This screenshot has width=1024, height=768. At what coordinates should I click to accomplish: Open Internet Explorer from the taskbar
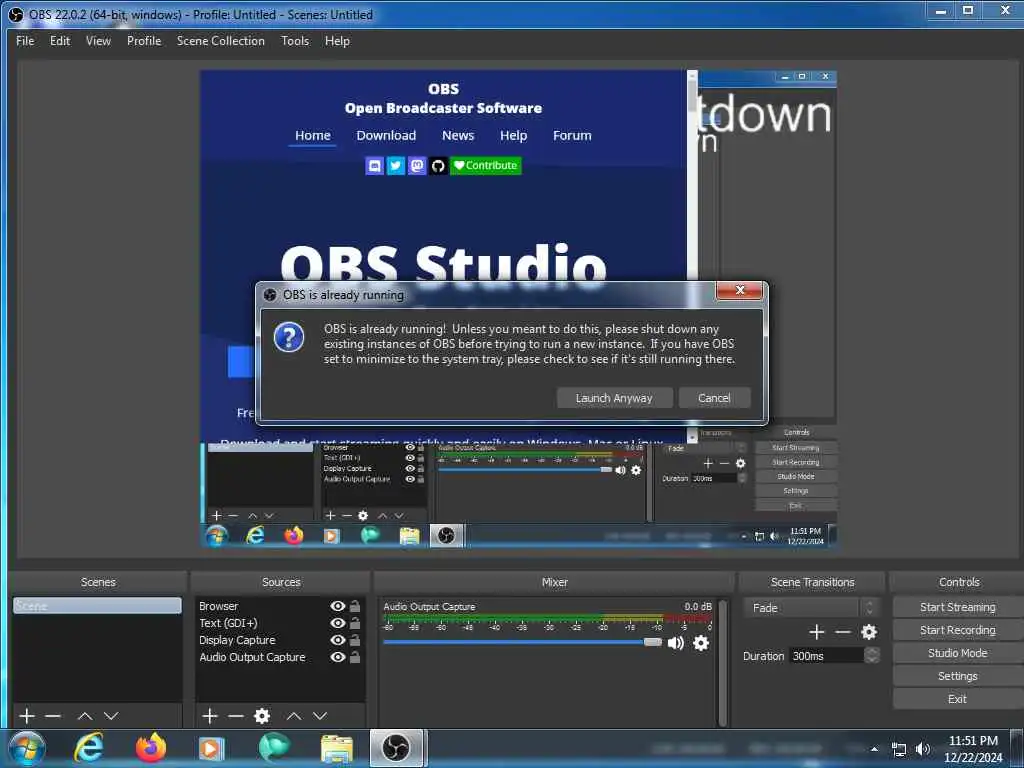tap(88, 748)
